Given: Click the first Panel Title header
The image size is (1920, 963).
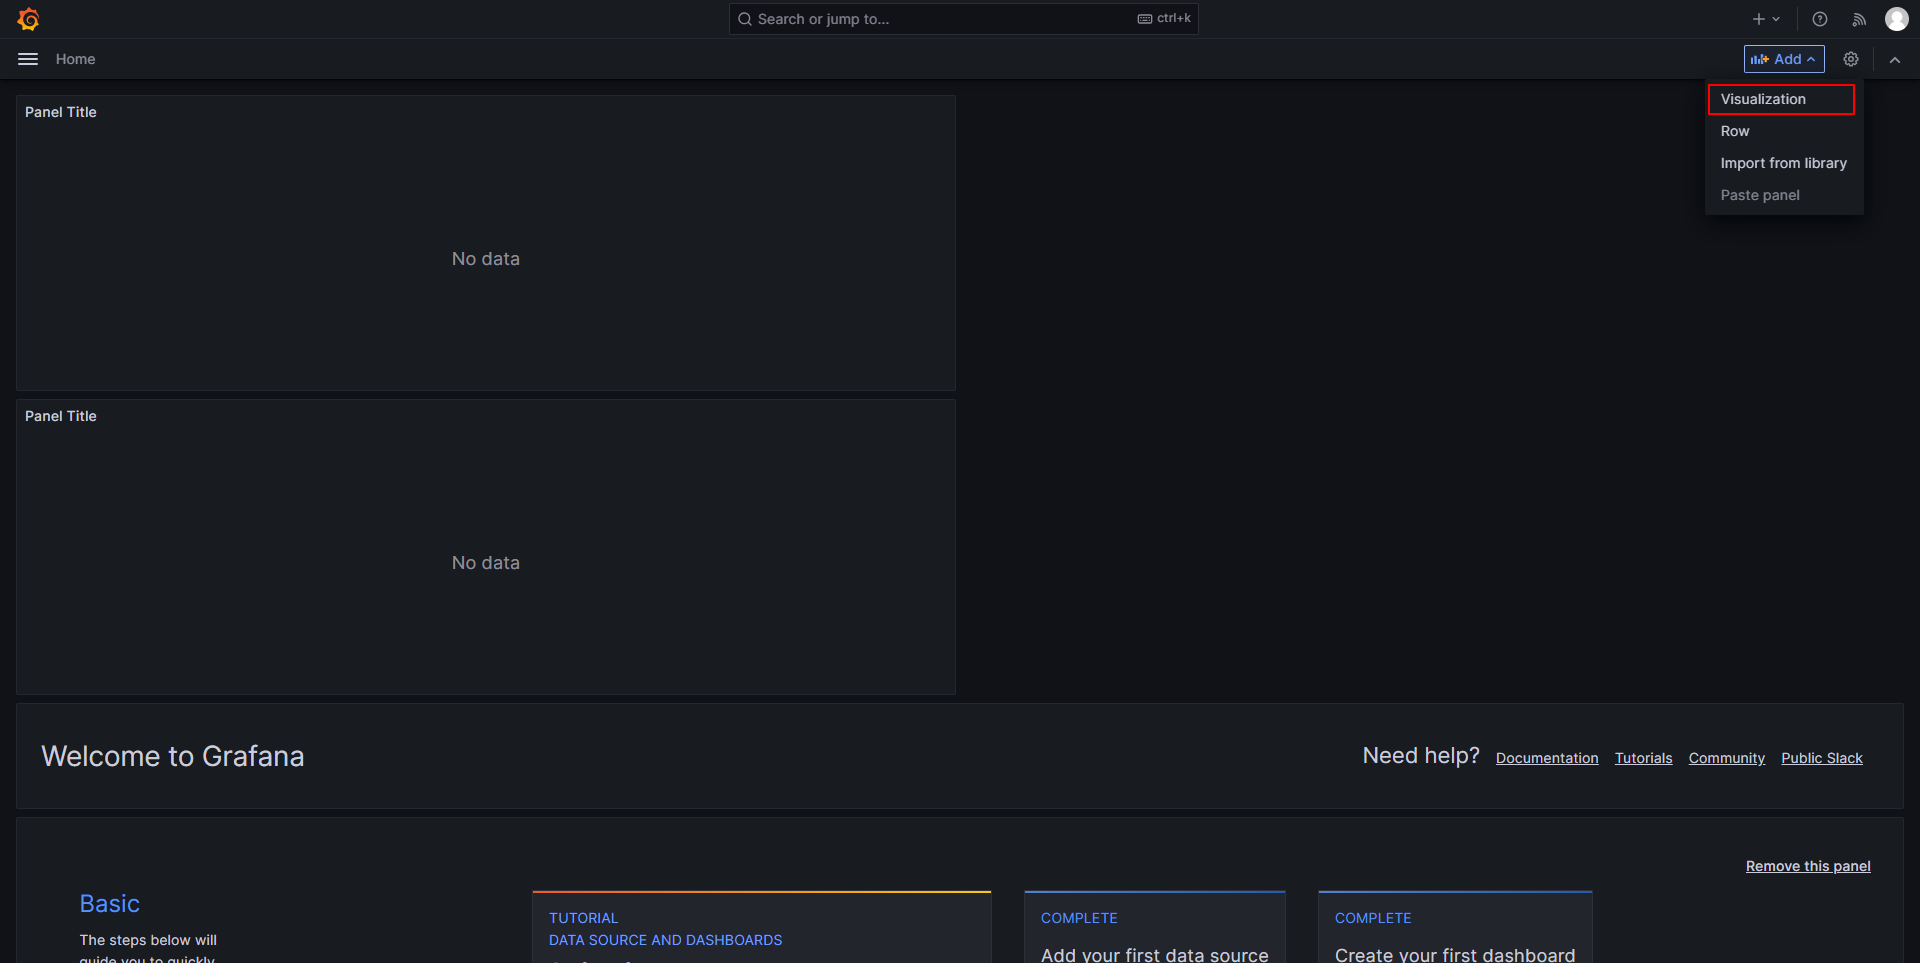Looking at the screenshot, I should [61, 112].
